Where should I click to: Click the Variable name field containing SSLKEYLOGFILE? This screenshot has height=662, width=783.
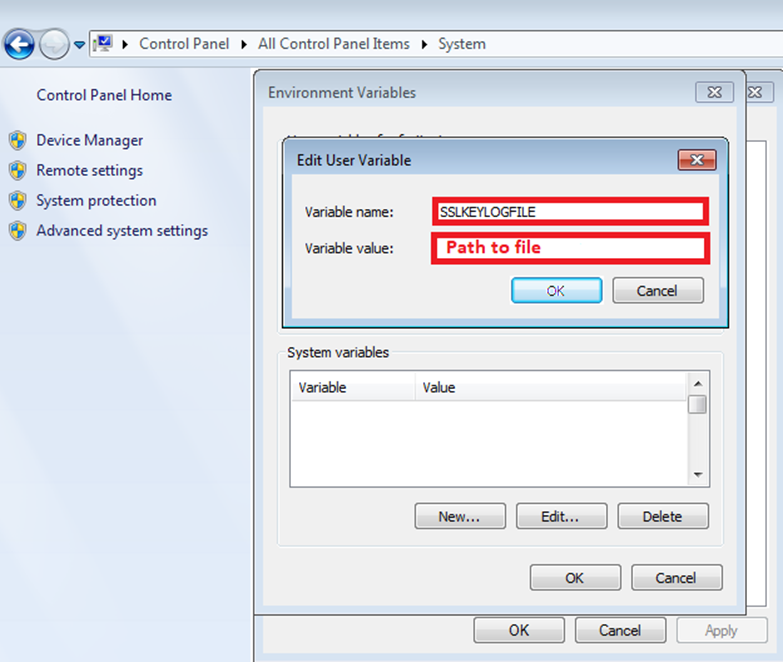570,211
